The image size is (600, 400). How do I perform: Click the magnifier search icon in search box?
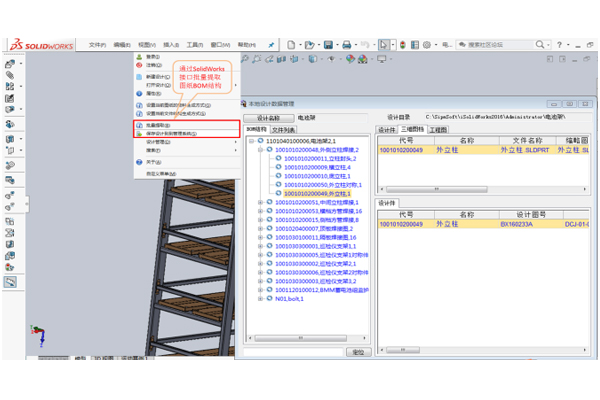[540, 45]
